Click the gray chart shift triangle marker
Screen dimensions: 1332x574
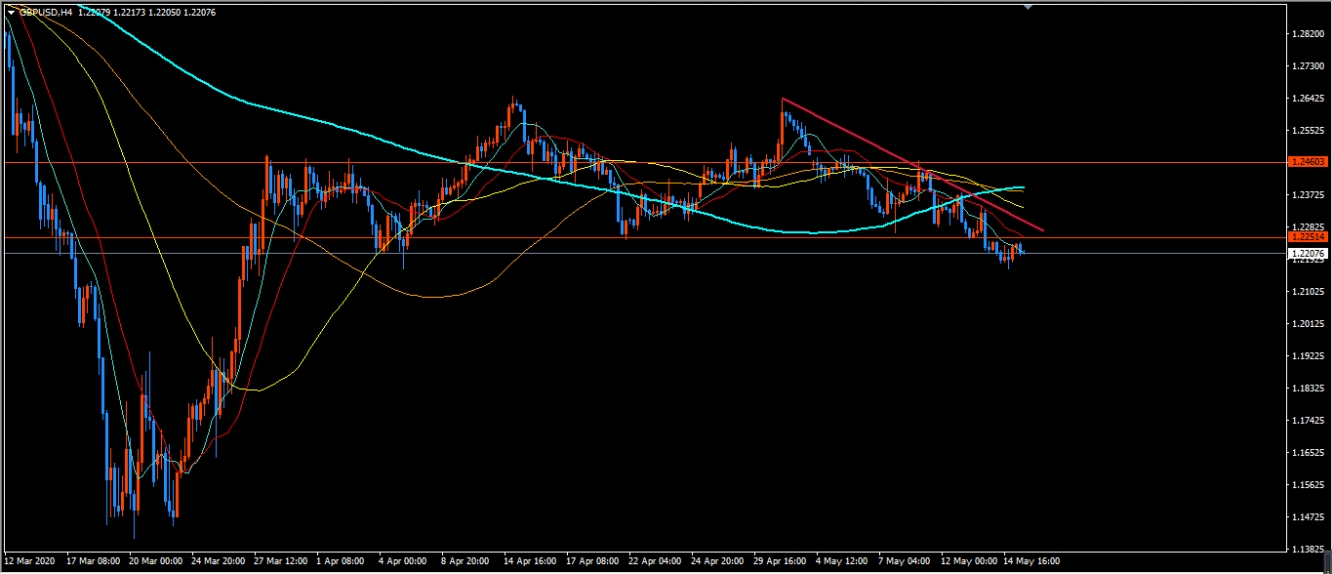tap(1027, 7)
